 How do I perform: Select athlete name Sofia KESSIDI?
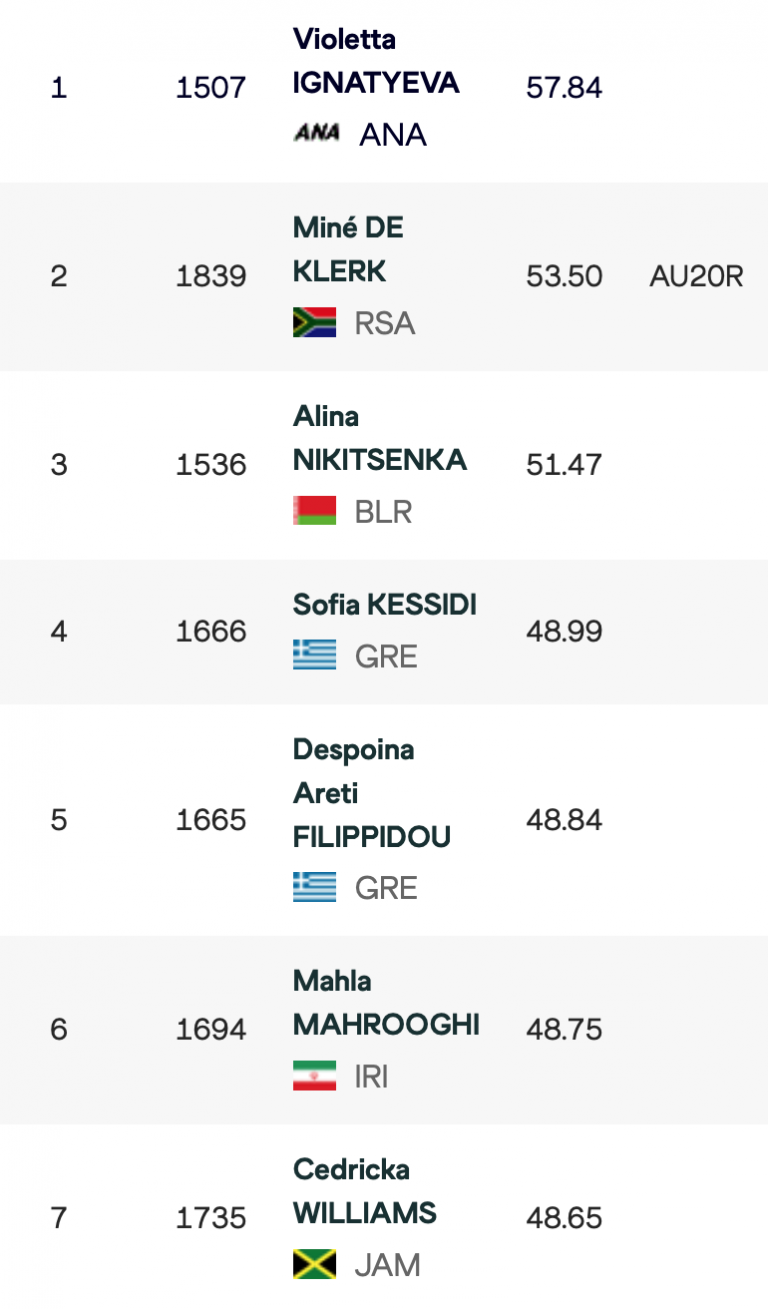(x=384, y=604)
